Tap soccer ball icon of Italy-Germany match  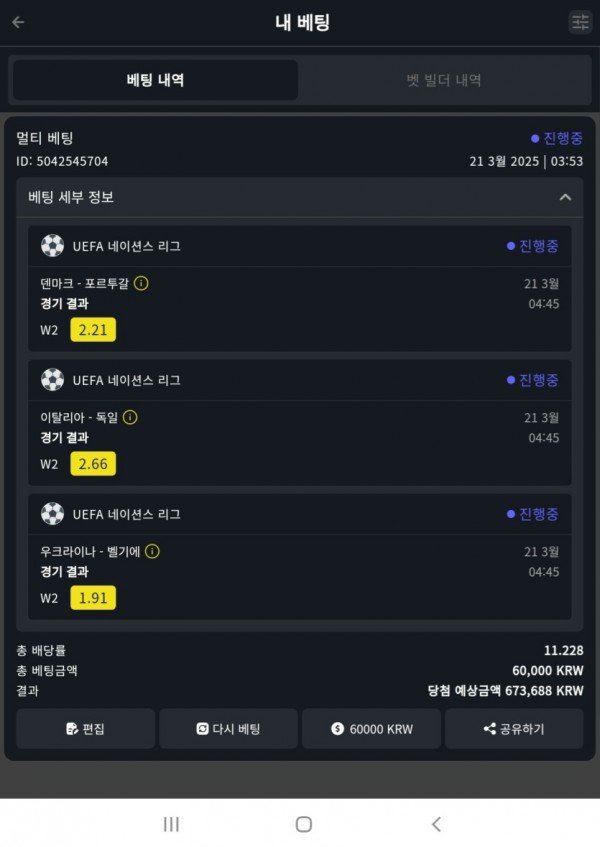point(52,380)
